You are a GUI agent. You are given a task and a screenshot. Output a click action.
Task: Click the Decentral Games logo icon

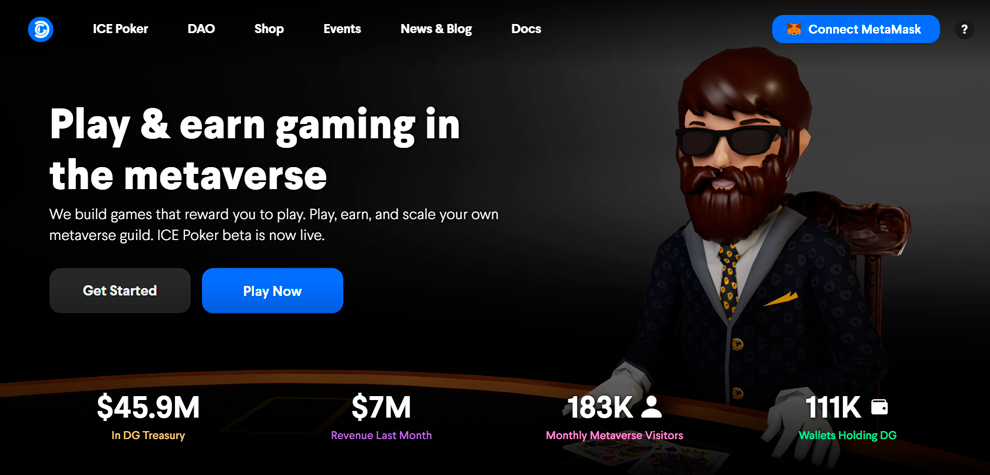pyautogui.click(x=40, y=29)
